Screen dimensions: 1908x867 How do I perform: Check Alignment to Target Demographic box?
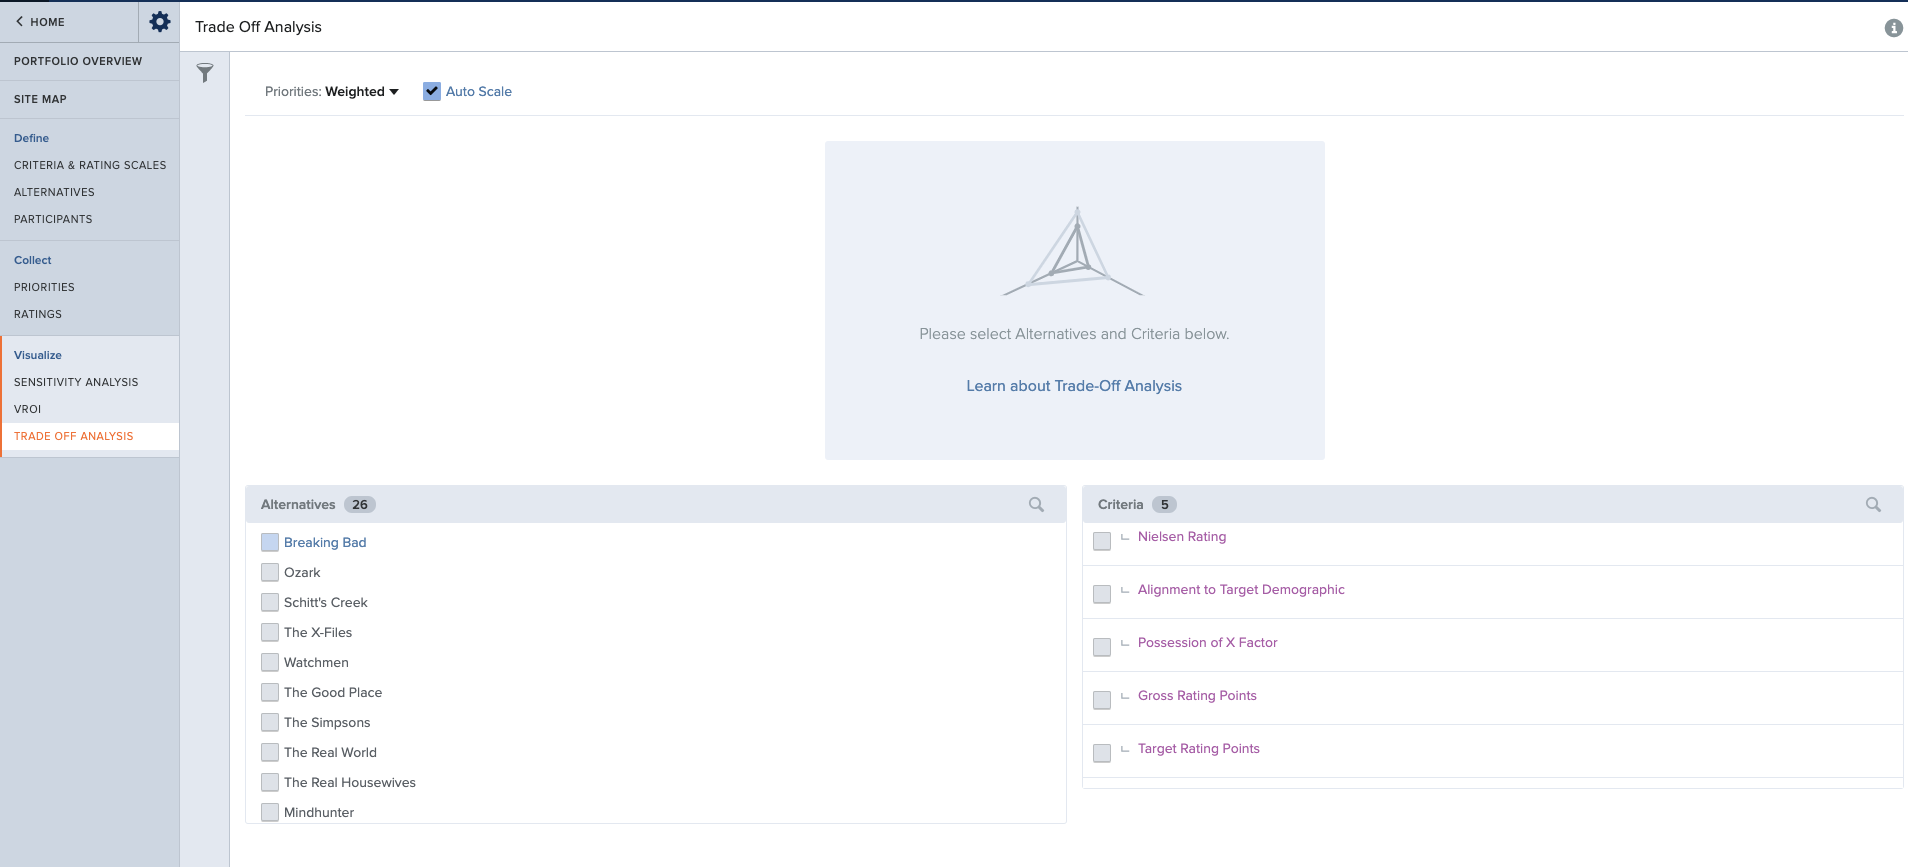click(x=1102, y=594)
